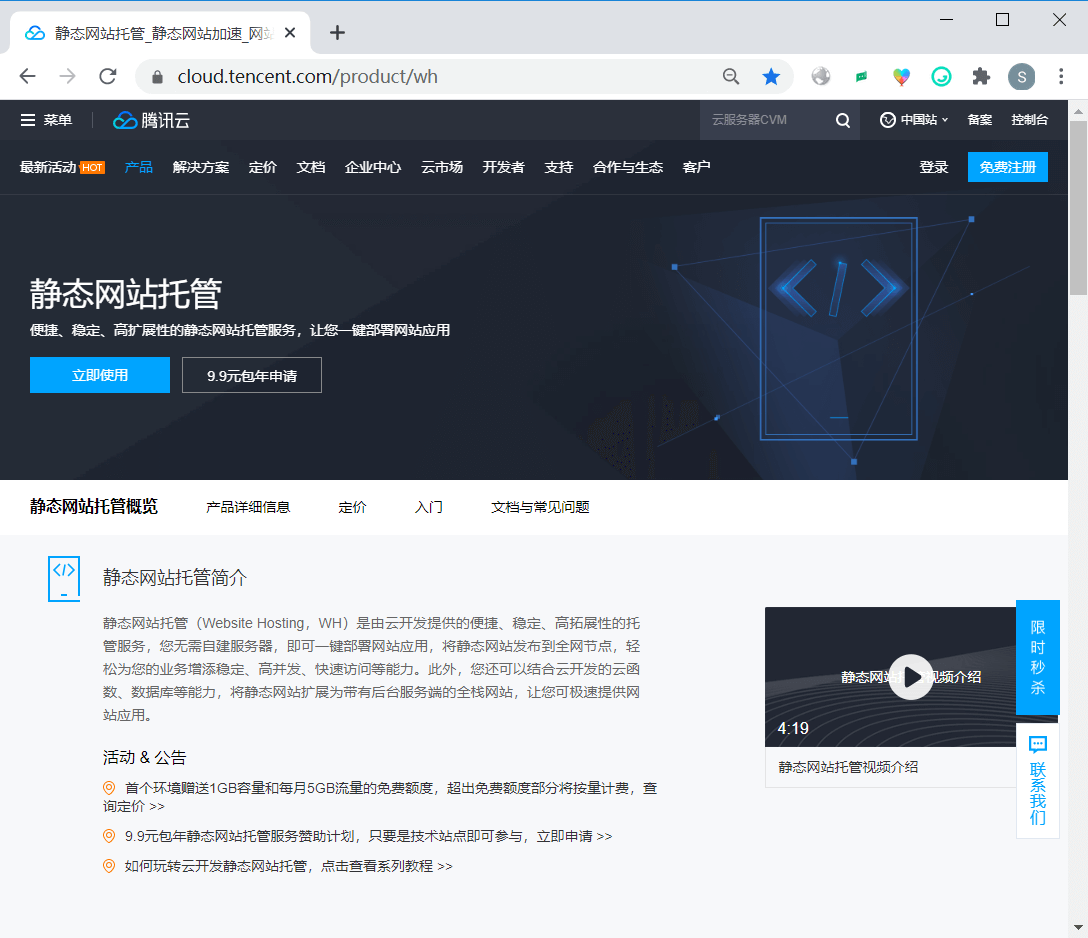1088x938 pixels.
Task: Click the browser forward arrow
Action: tap(67, 76)
